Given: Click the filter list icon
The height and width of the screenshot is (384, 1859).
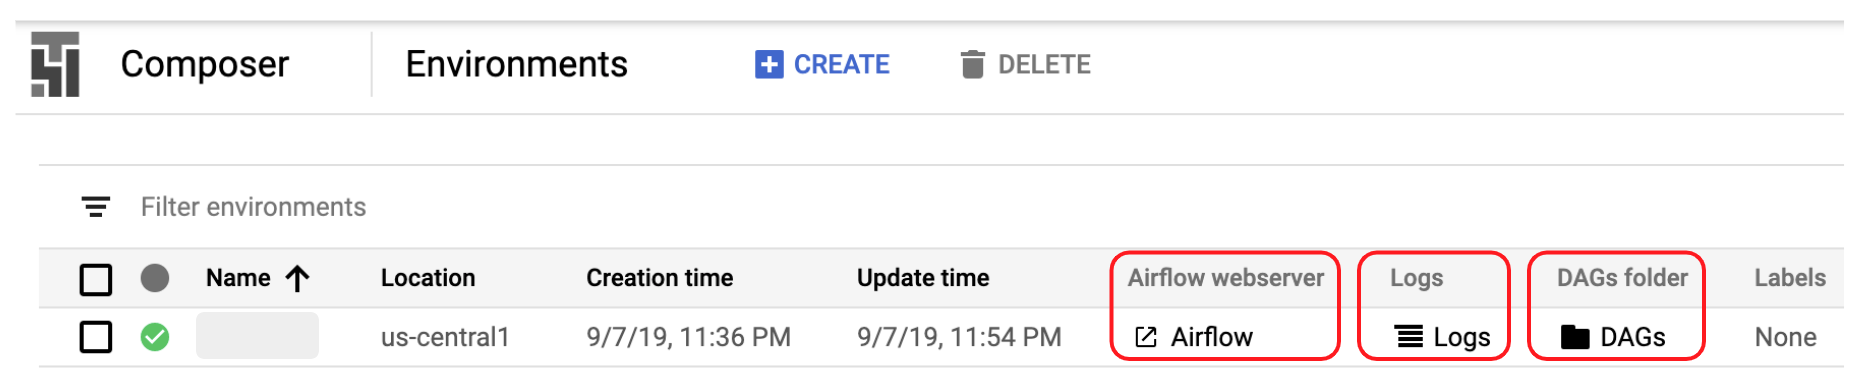Looking at the screenshot, I should pos(96,207).
